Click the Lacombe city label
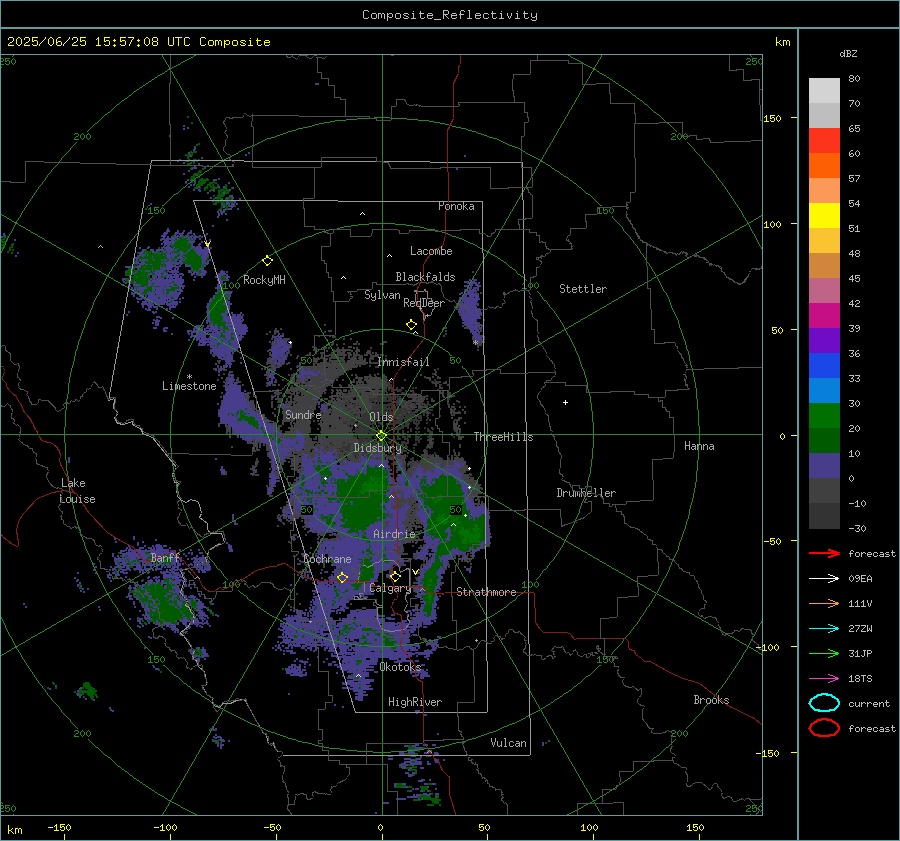 (431, 251)
